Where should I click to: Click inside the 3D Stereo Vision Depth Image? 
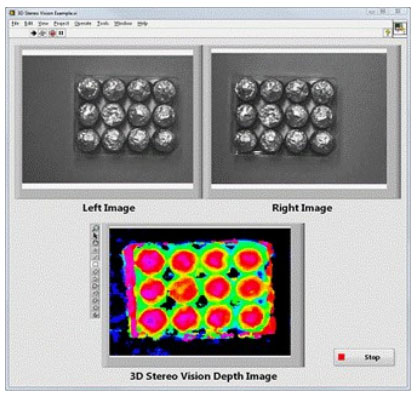point(200,292)
